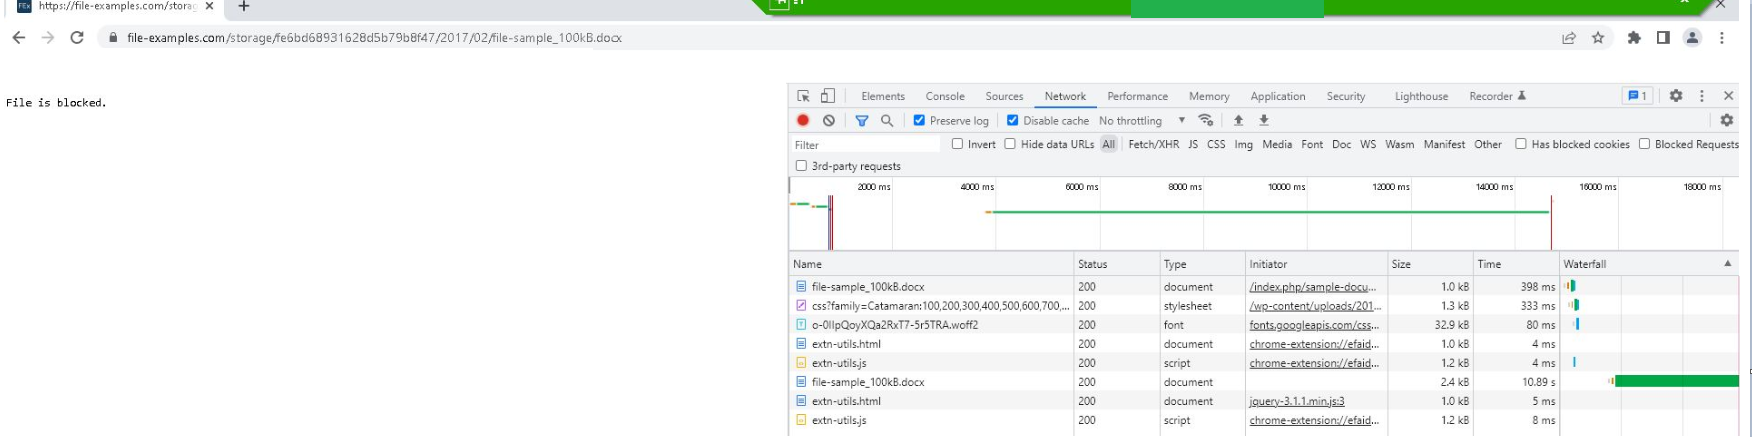Sort by the Waterfall column arrow
The image size is (1752, 437).
pos(1727,264)
